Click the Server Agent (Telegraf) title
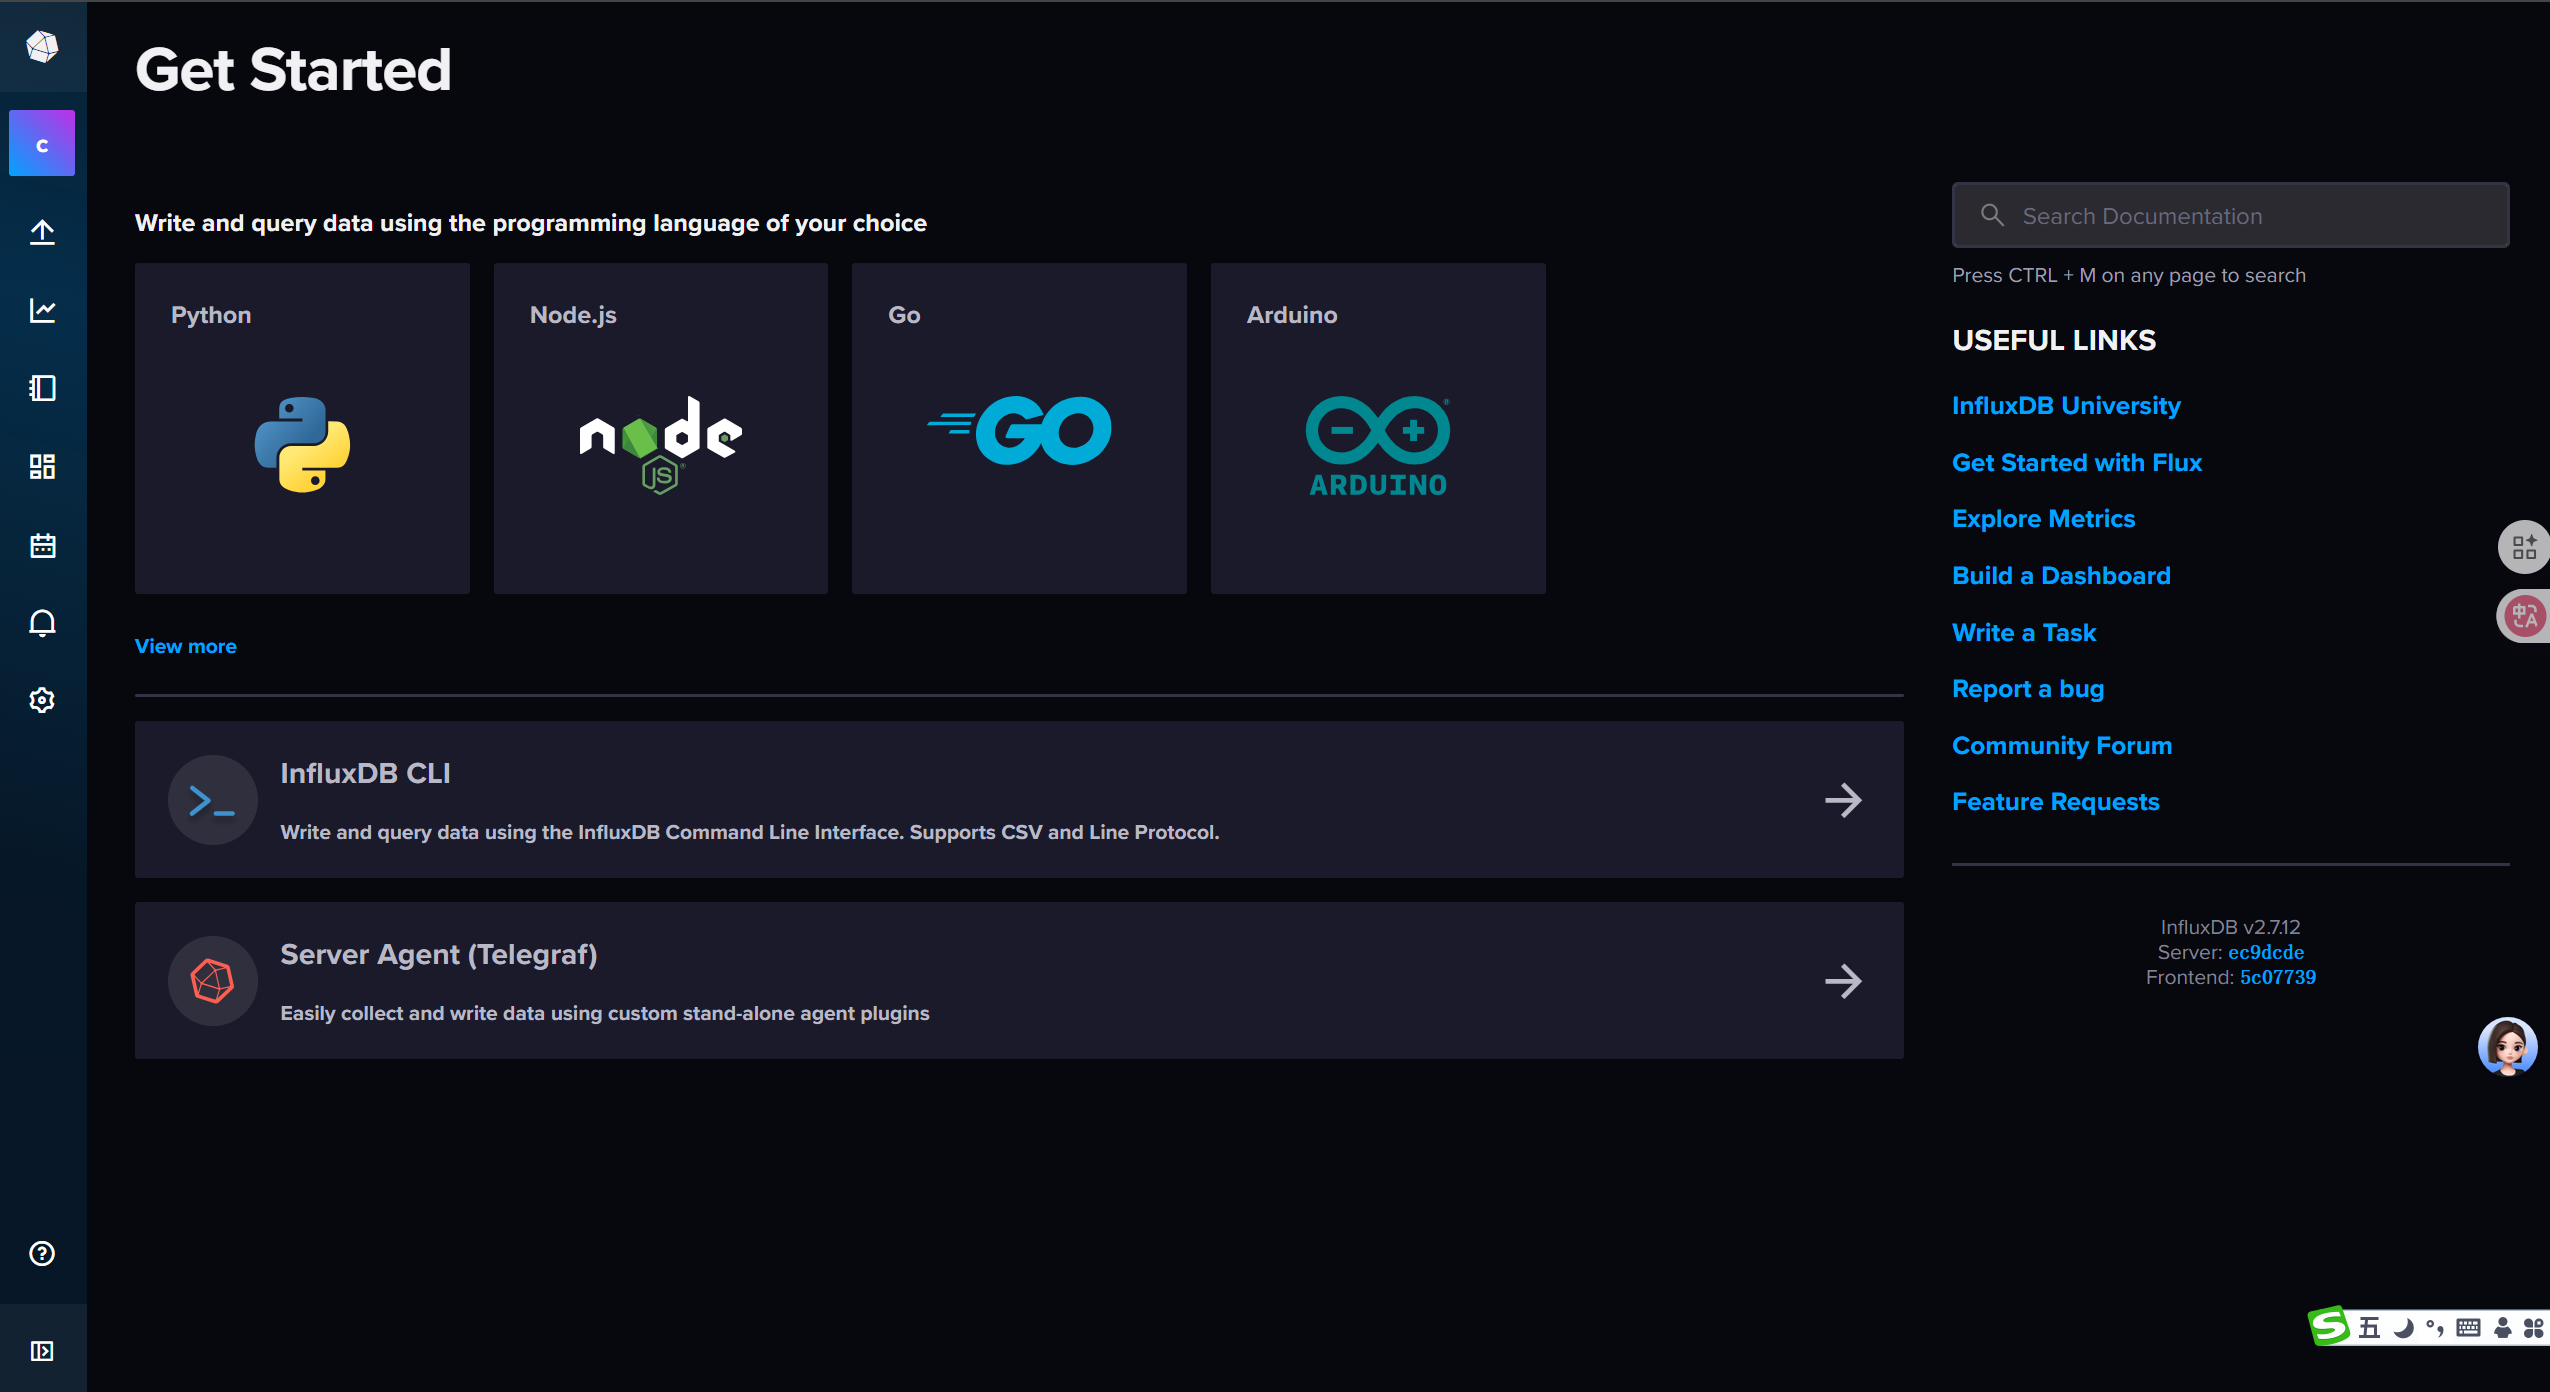 pyautogui.click(x=439, y=954)
